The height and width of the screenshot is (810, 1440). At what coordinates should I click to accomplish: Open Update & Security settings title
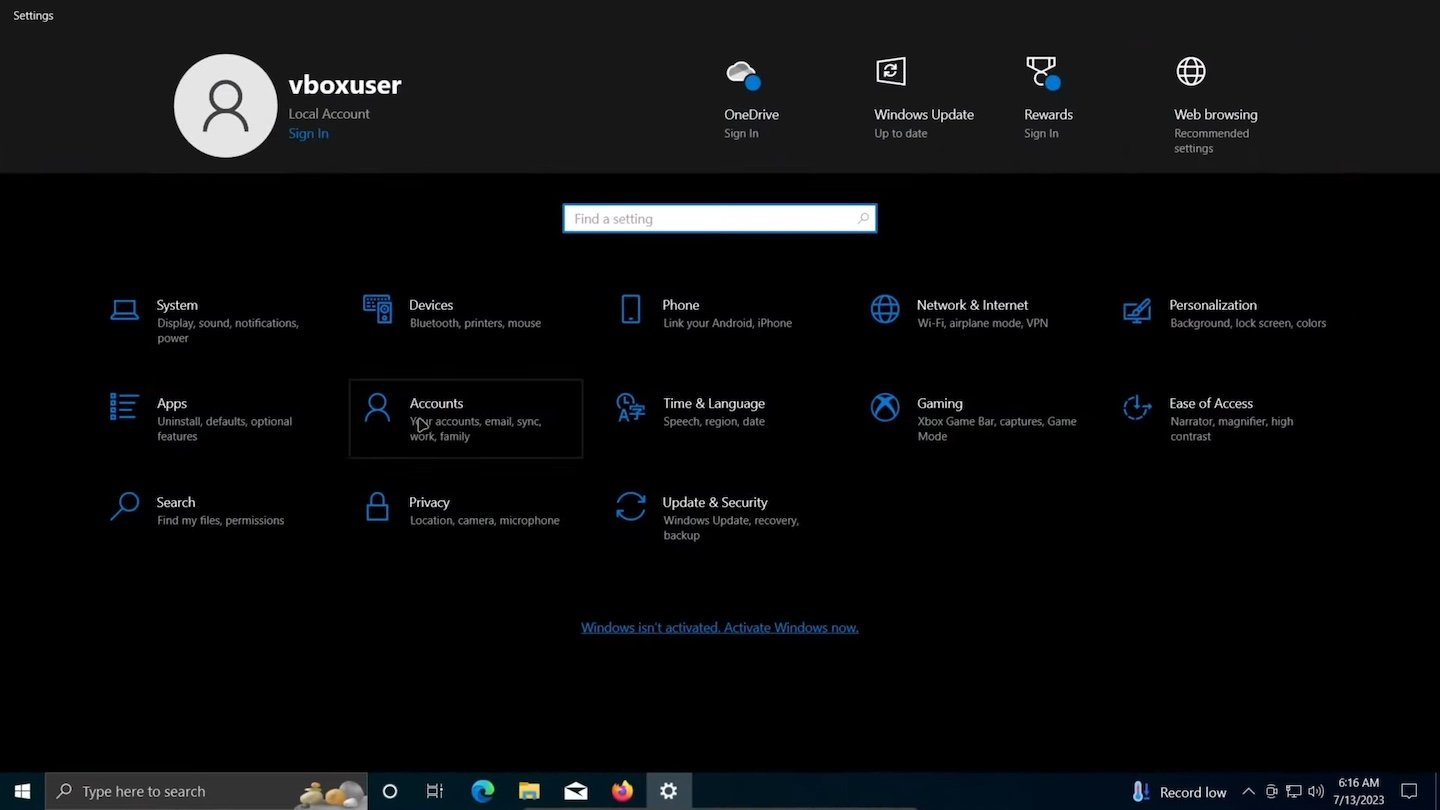(715, 502)
